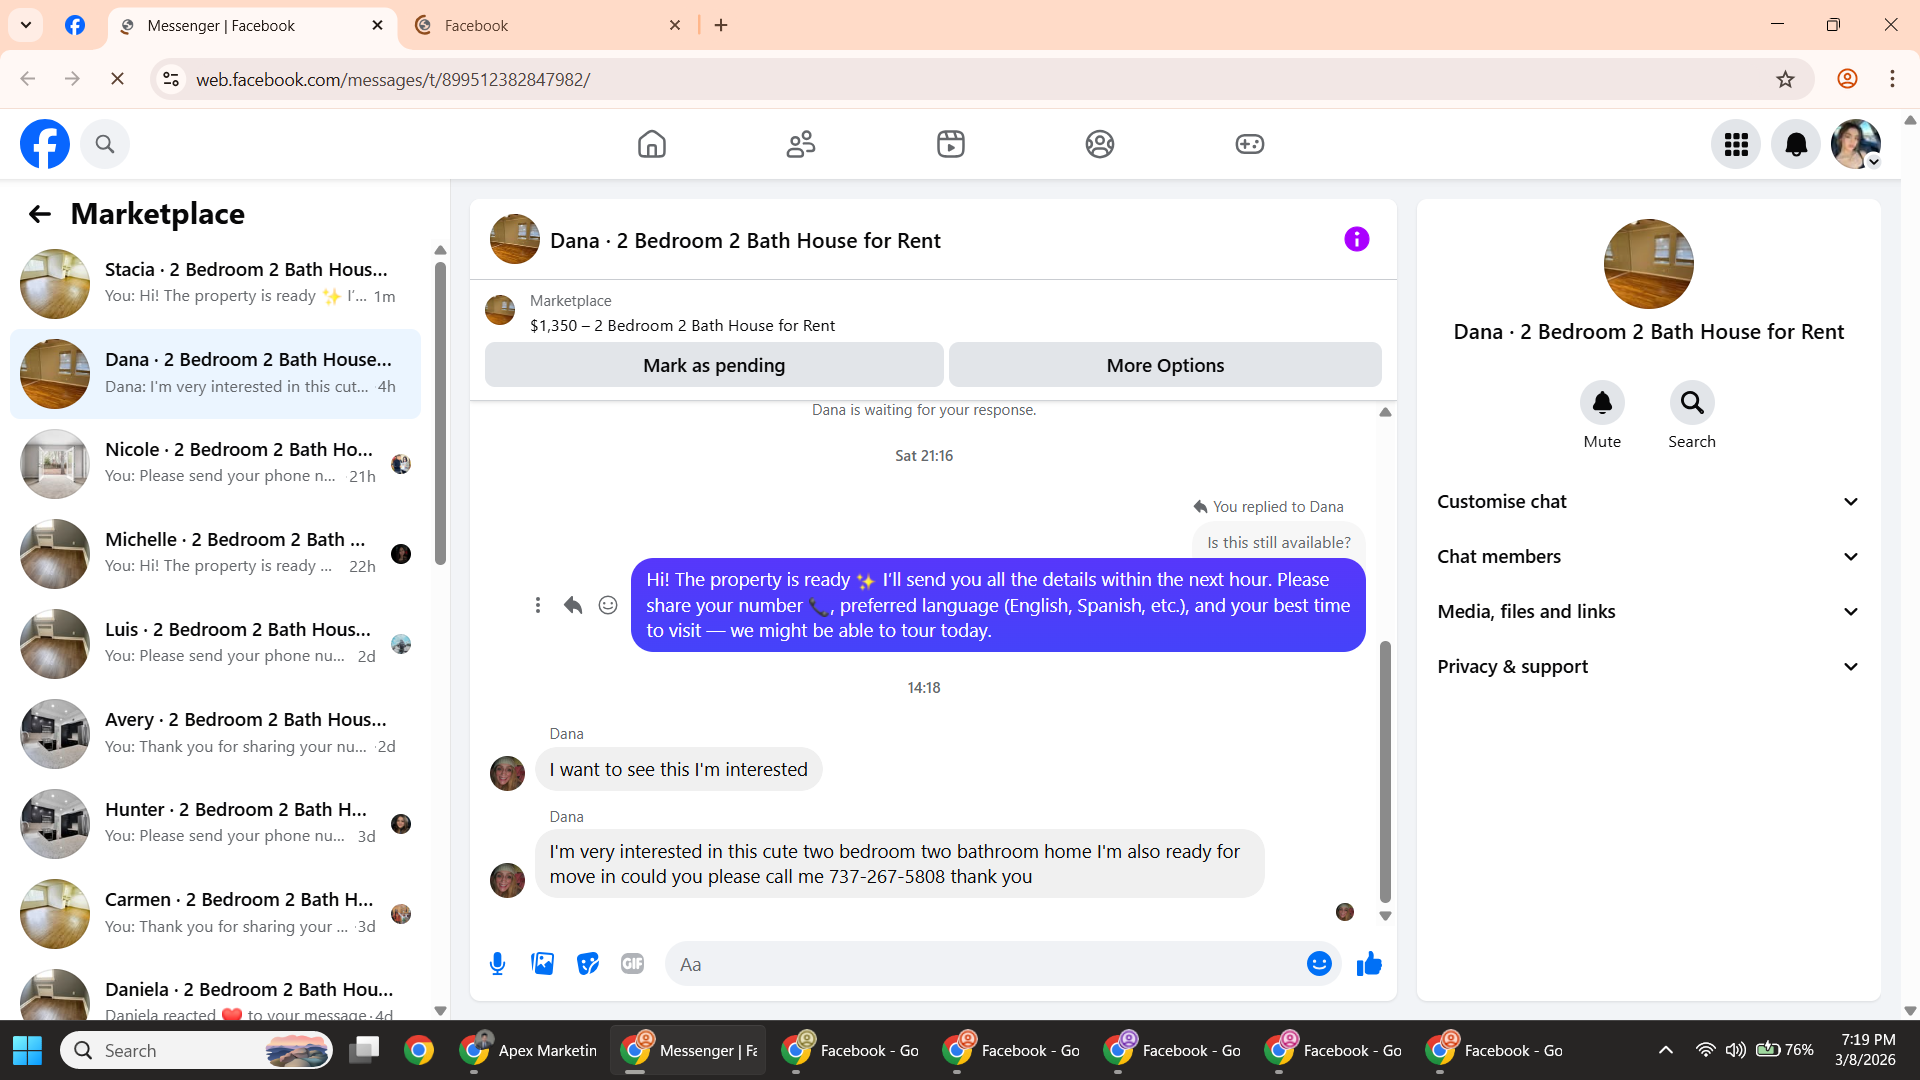Send a thumbs-up like
1920x1080 pixels.
click(x=1369, y=964)
